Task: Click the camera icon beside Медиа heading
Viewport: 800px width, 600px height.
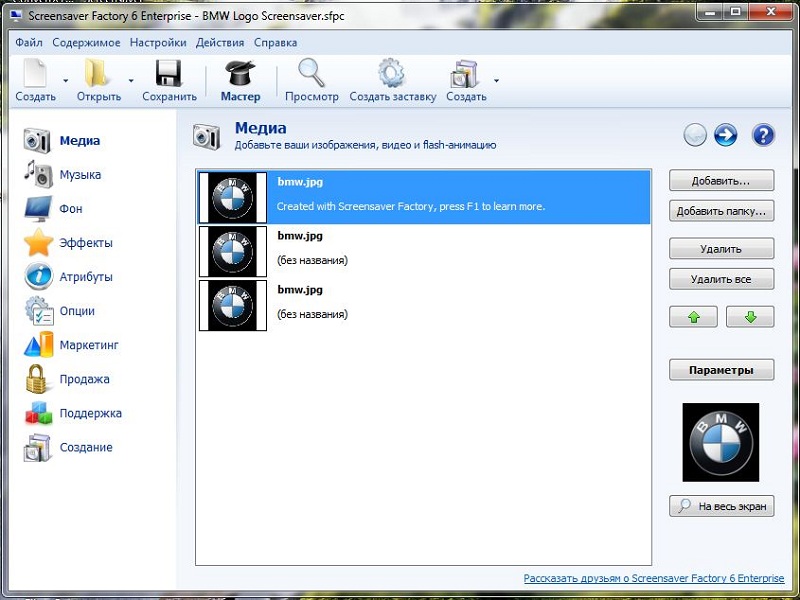Action: pos(207,137)
